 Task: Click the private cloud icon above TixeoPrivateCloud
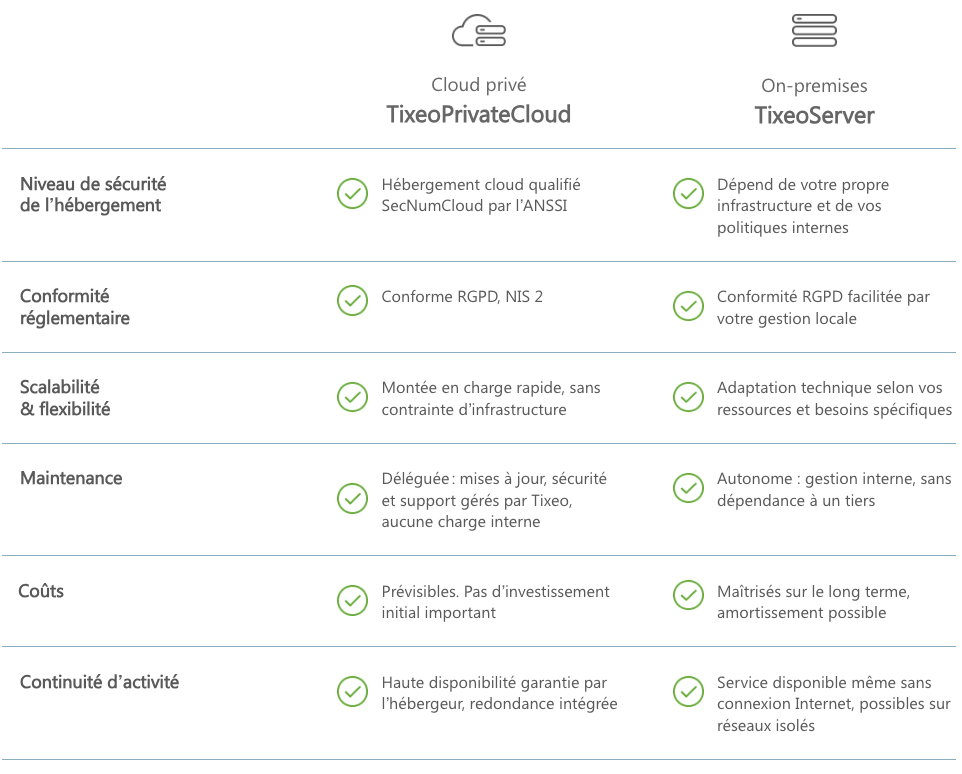tap(479, 31)
